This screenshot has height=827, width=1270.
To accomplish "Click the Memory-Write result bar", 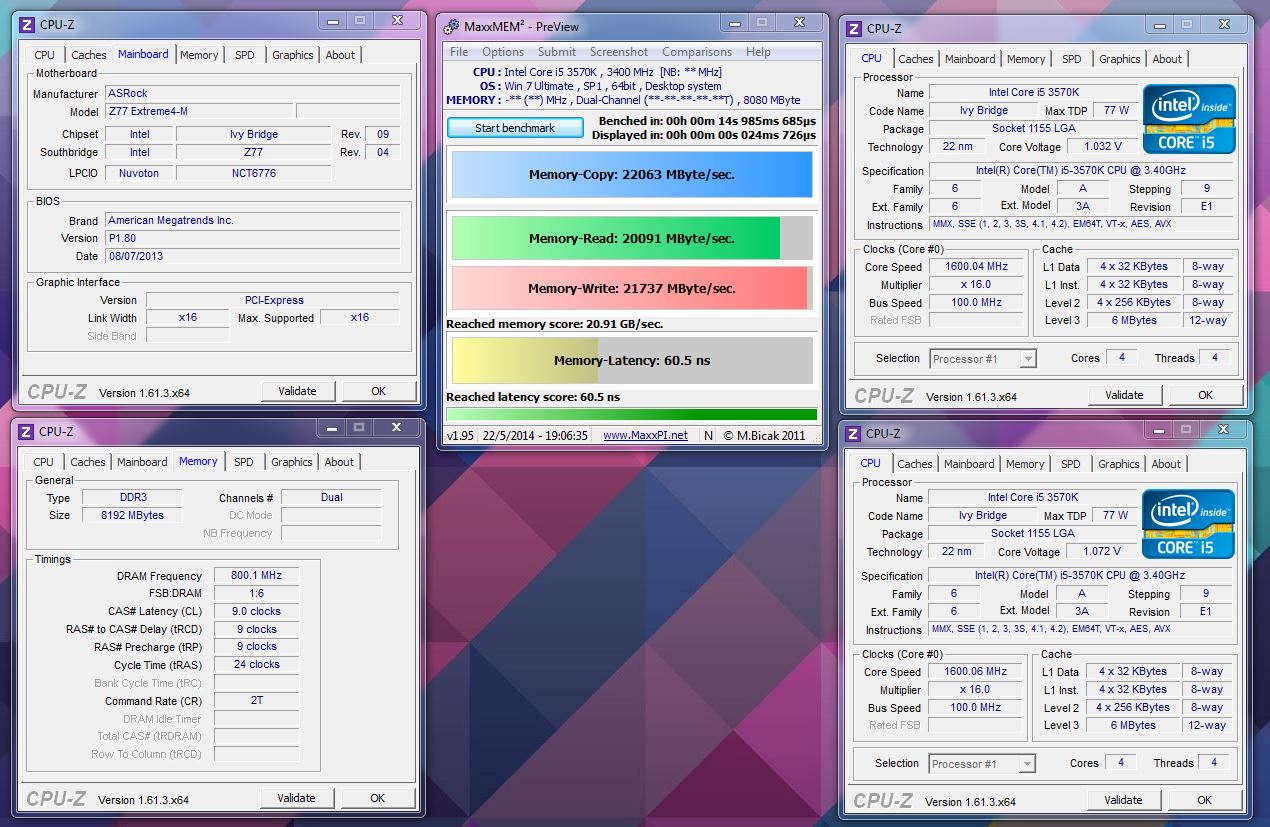I will point(632,288).
